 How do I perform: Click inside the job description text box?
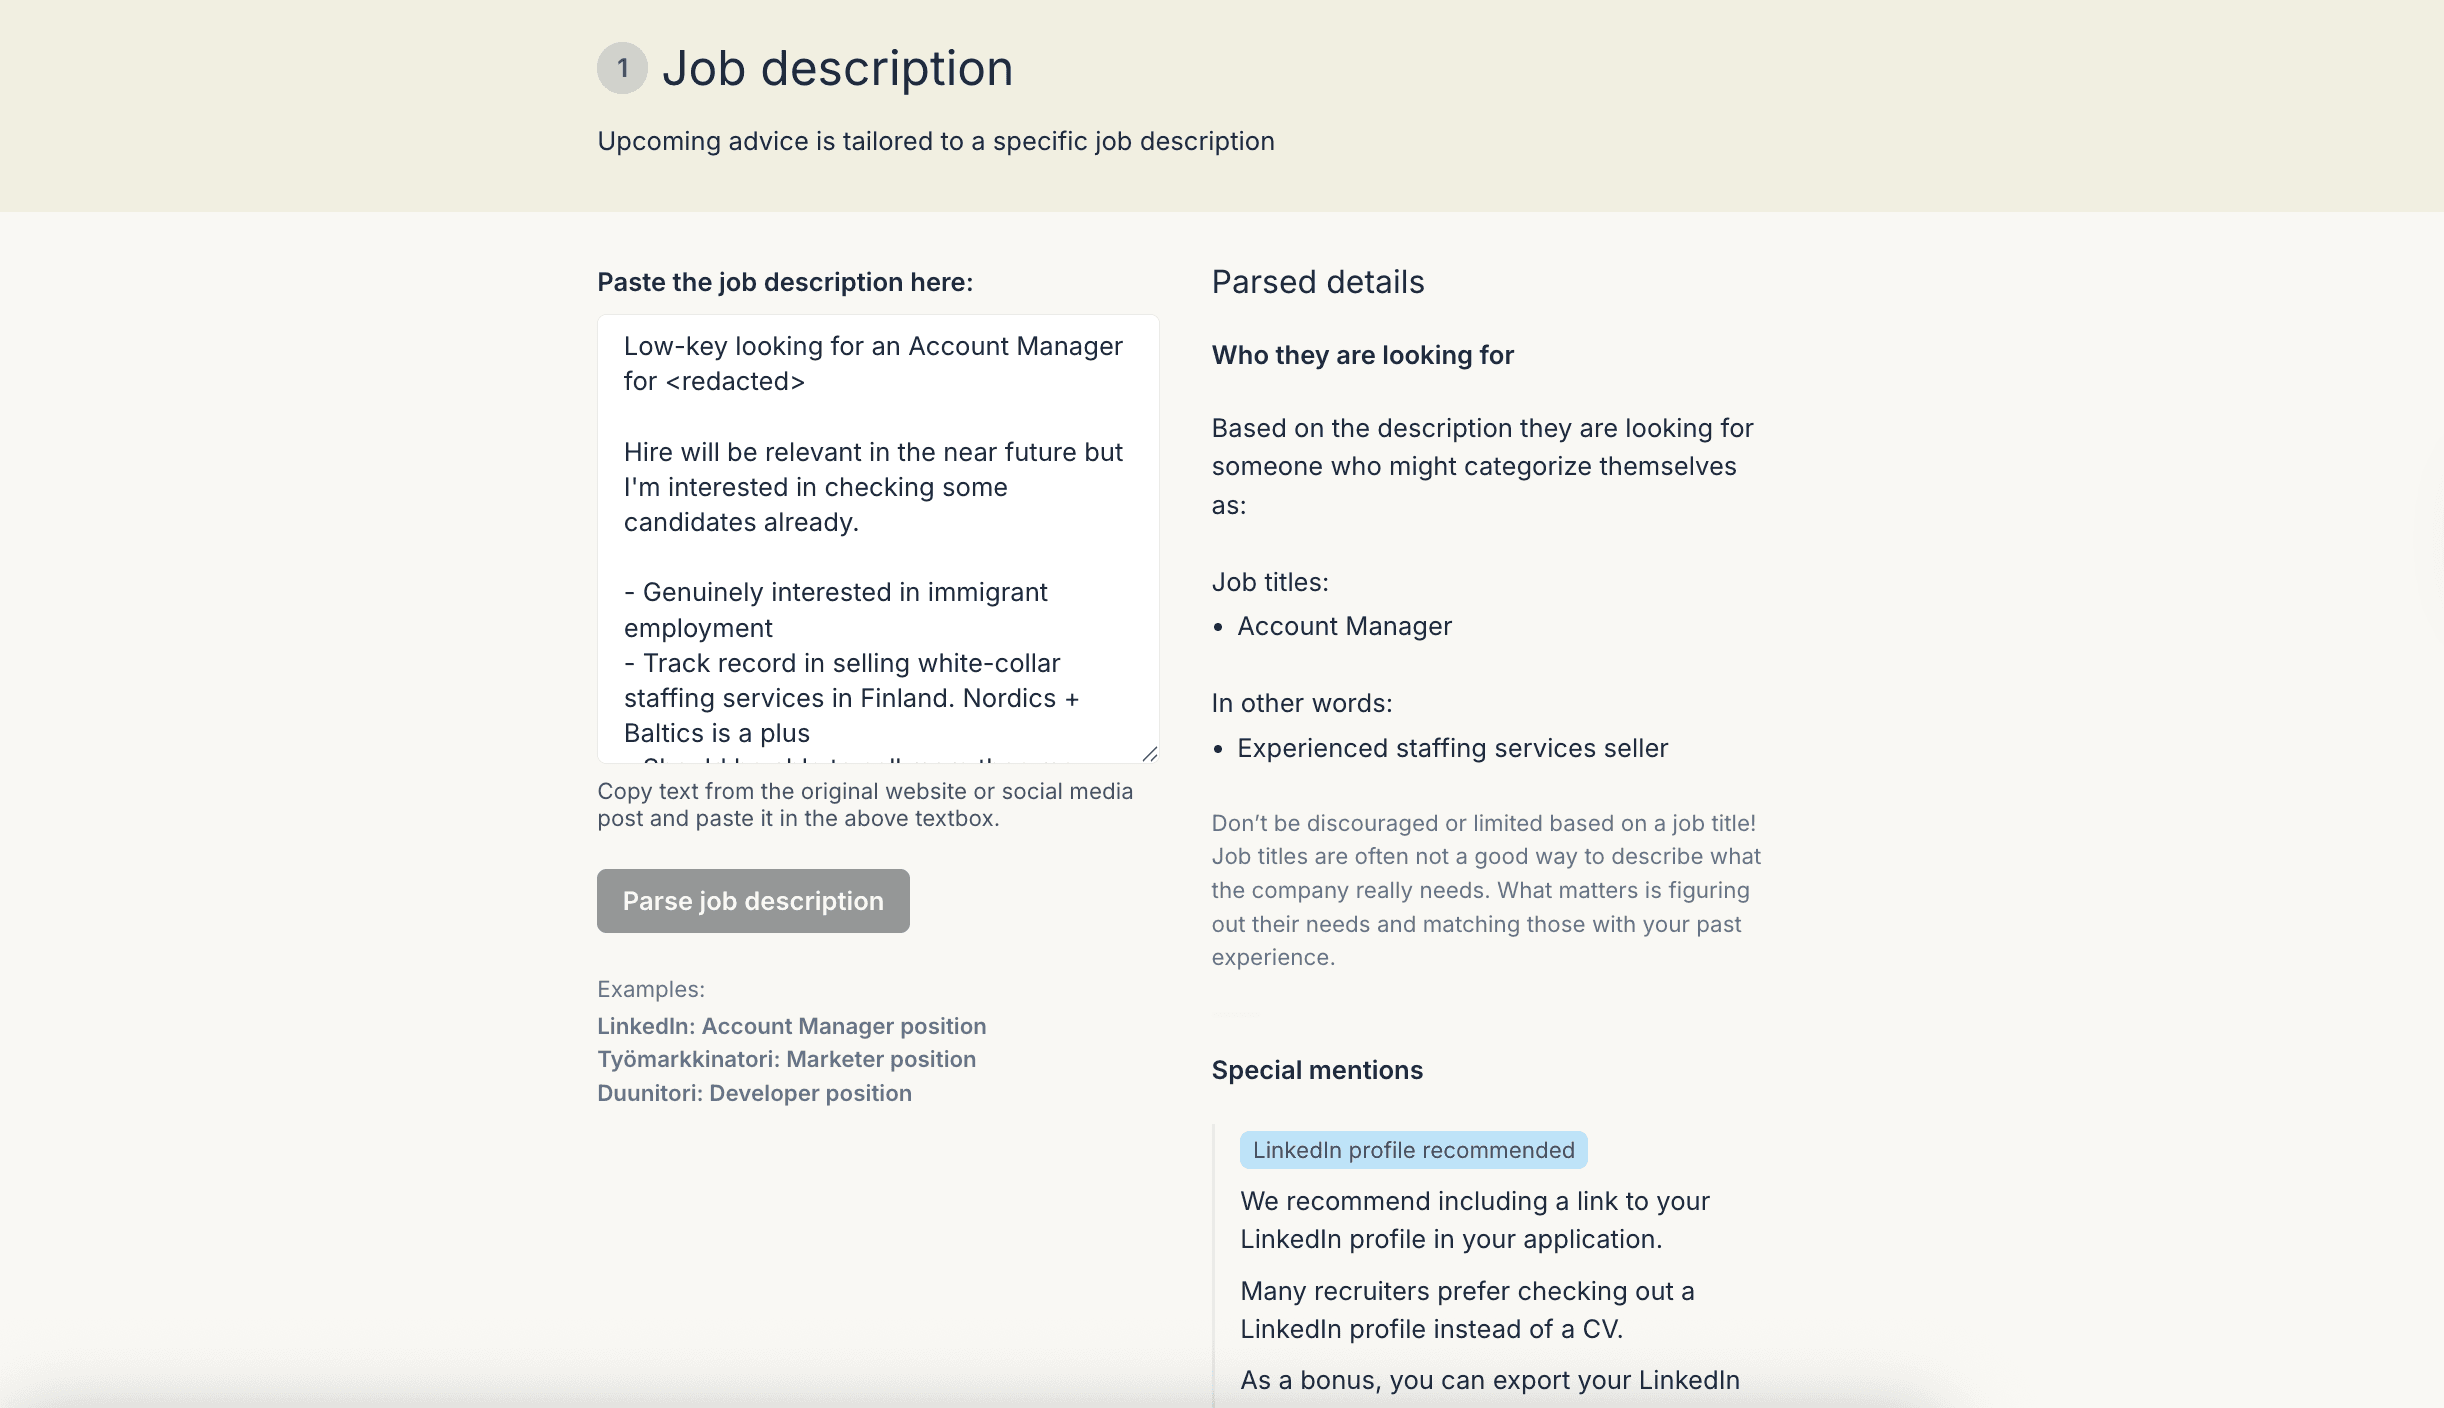click(877, 540)
